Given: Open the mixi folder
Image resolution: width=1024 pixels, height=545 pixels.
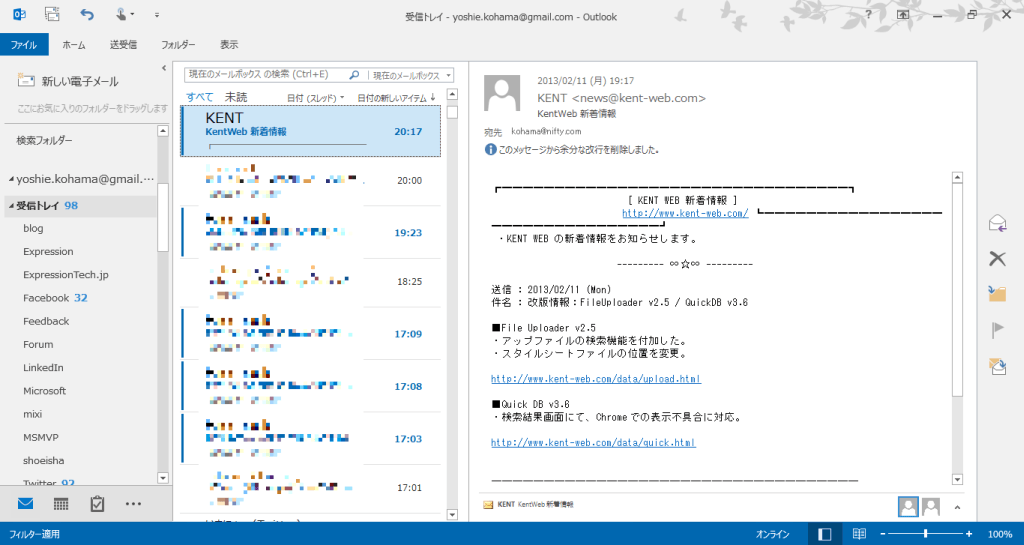Looking at the screenshot, I should click(x=33, y=414).
